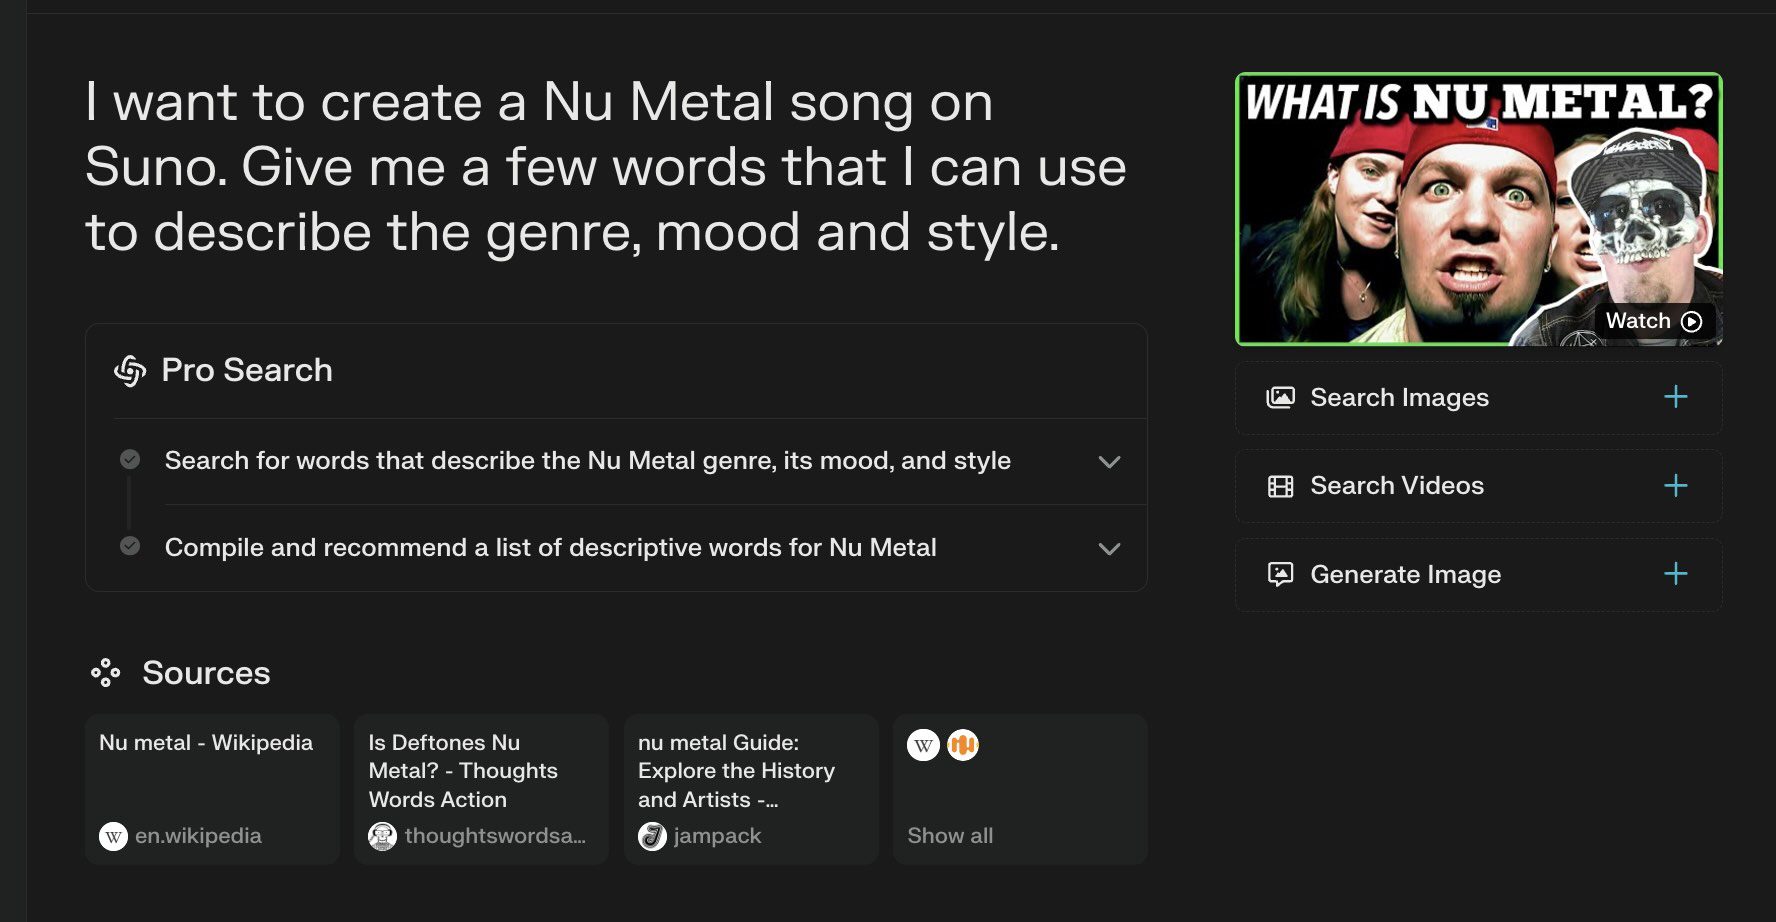Expand the 'Search for words' step chevron
Screen dimensions: 1776x922
[1109, 462]
